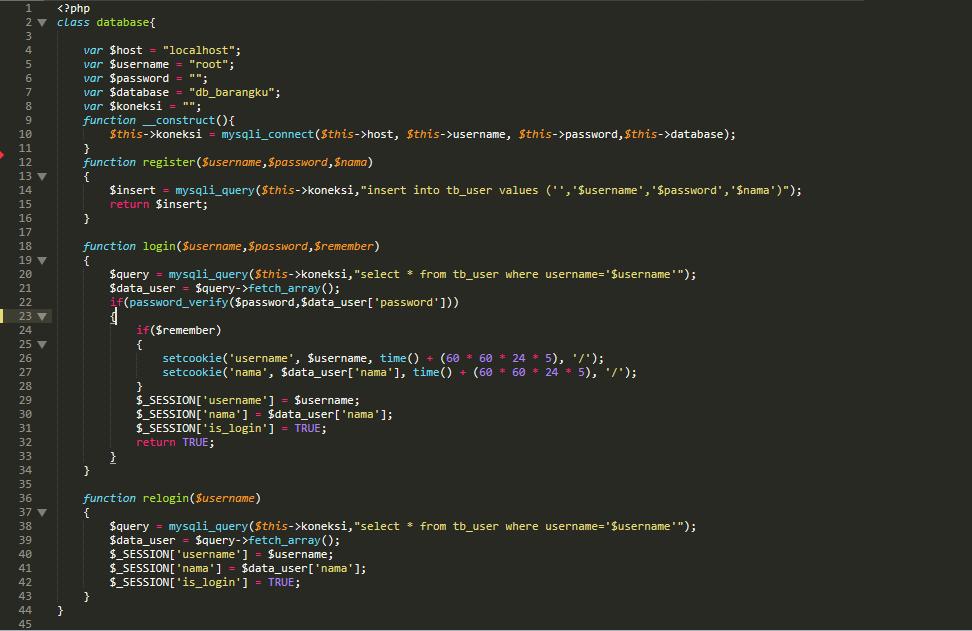Click the "$password" variable on line 6
This screenshot has width=972, height=631.
click(139, 79)
